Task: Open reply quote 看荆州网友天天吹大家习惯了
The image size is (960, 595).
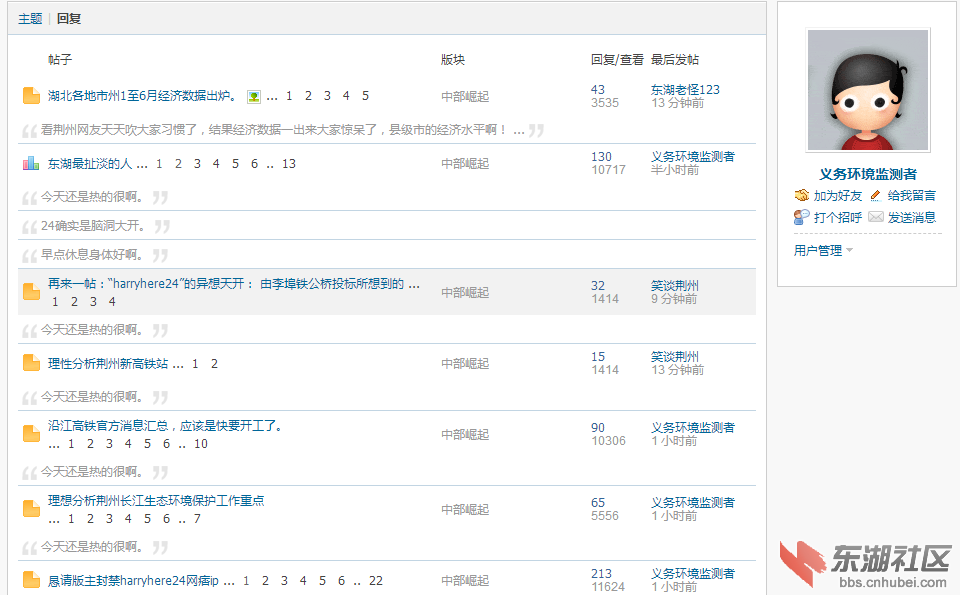Action: click(x=283, y=130)
